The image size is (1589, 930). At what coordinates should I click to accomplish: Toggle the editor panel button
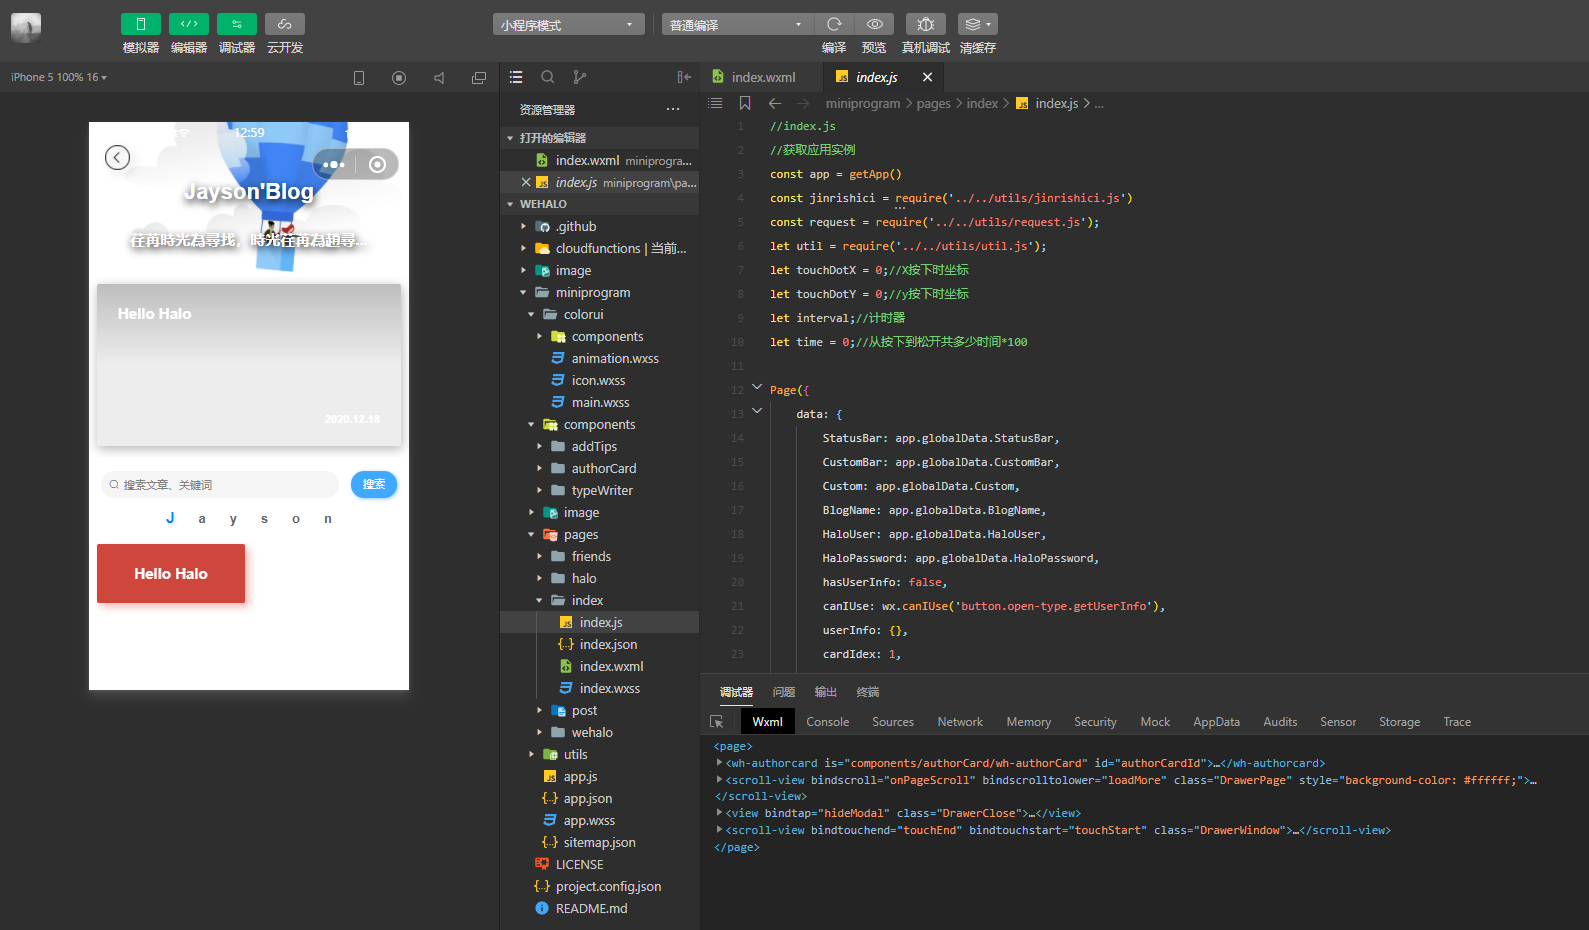click(x=188, y=24)
